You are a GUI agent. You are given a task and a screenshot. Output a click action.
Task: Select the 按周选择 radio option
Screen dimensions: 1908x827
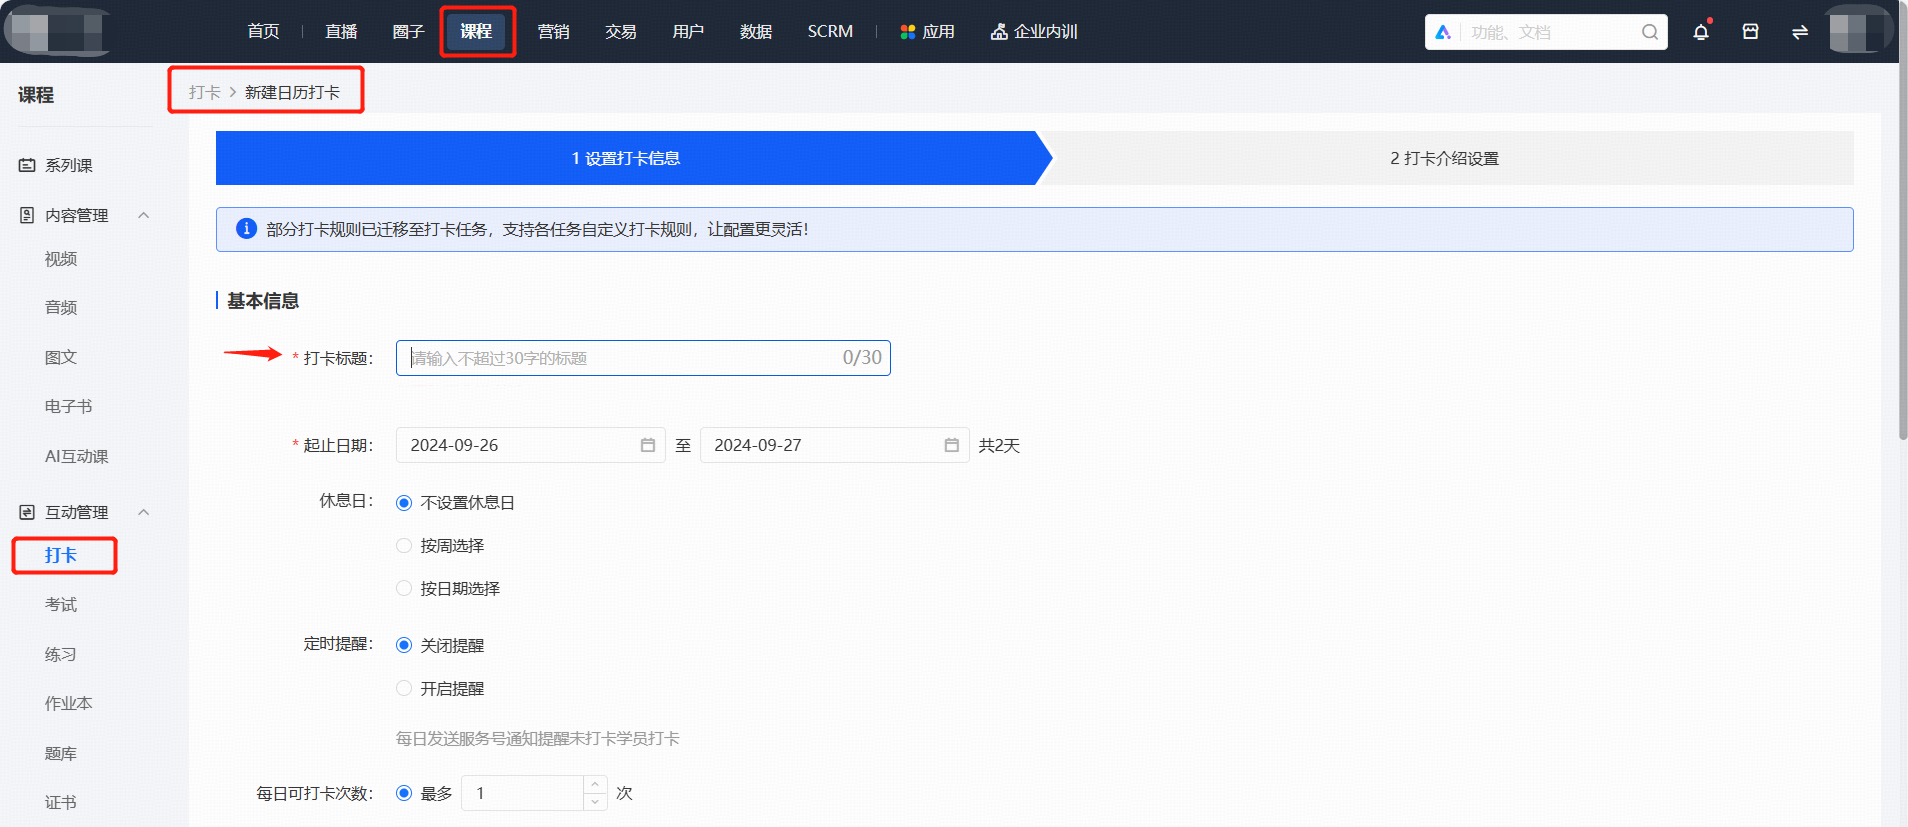404,546
